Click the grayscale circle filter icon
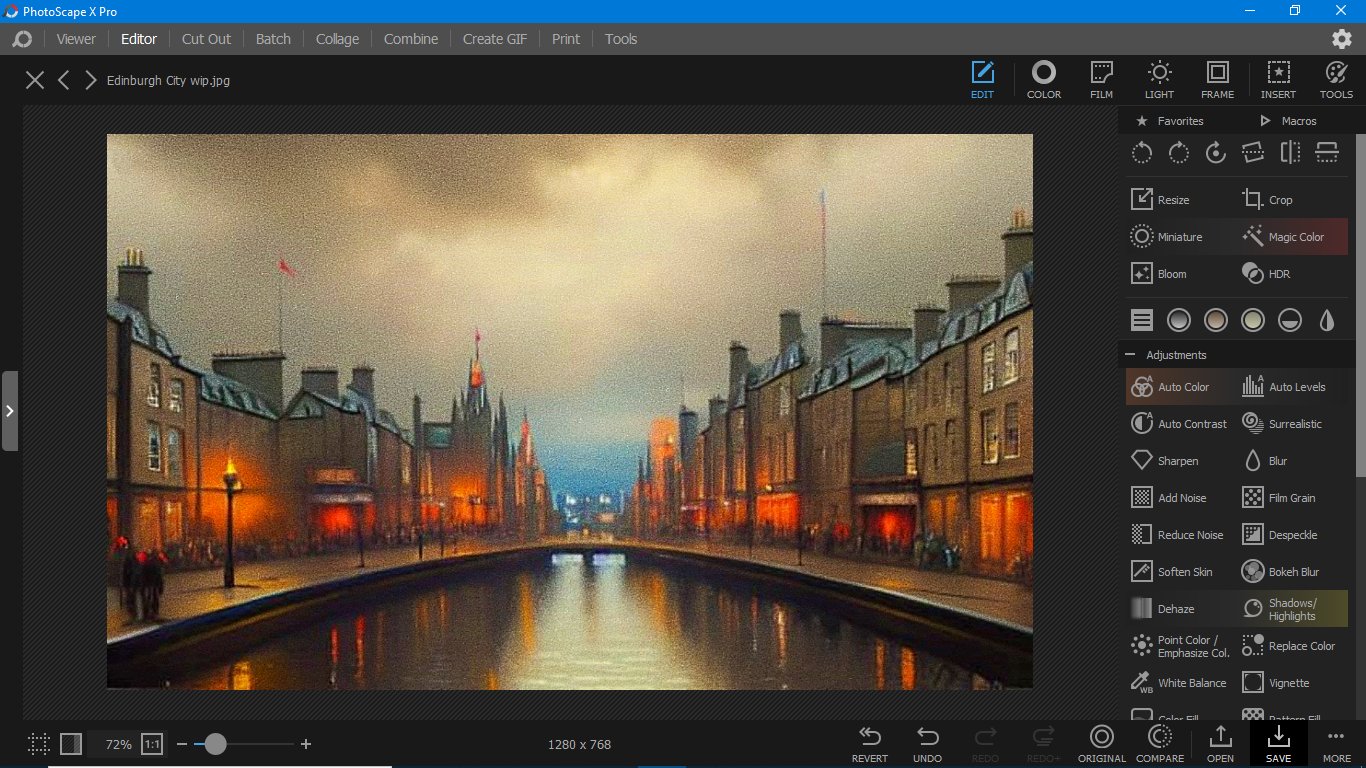 click(x=1179, y=320)
